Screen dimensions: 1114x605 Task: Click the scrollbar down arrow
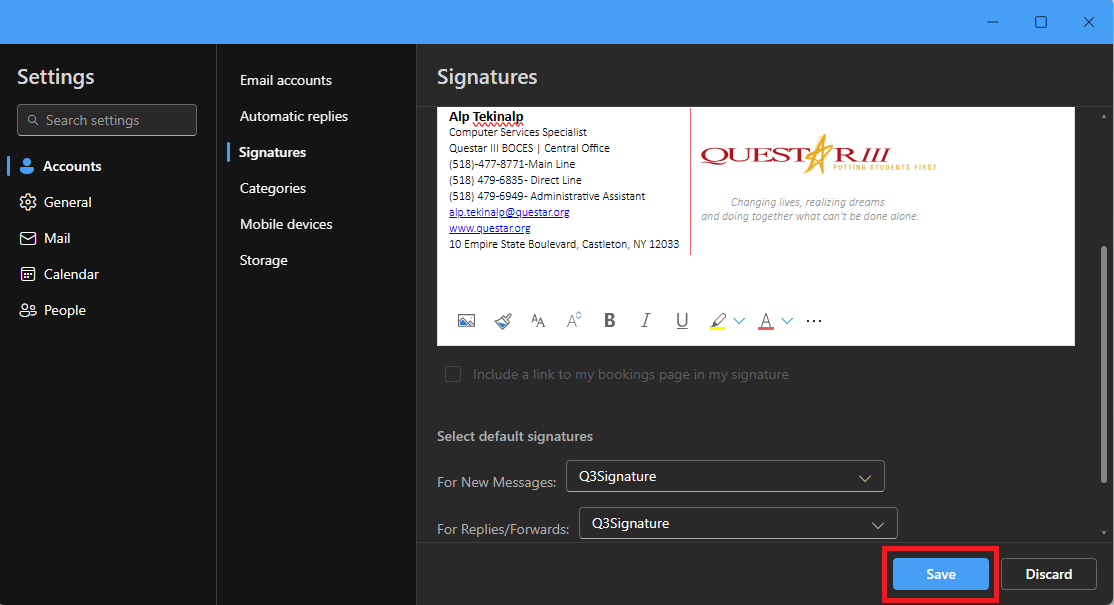(1103, 532)
